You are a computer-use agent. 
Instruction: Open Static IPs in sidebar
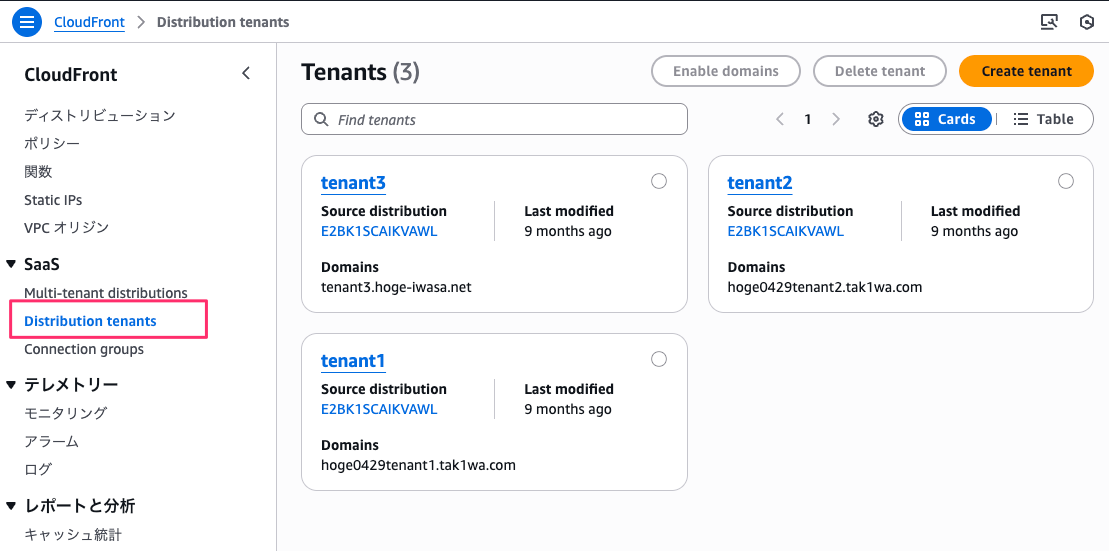point(53,200)
